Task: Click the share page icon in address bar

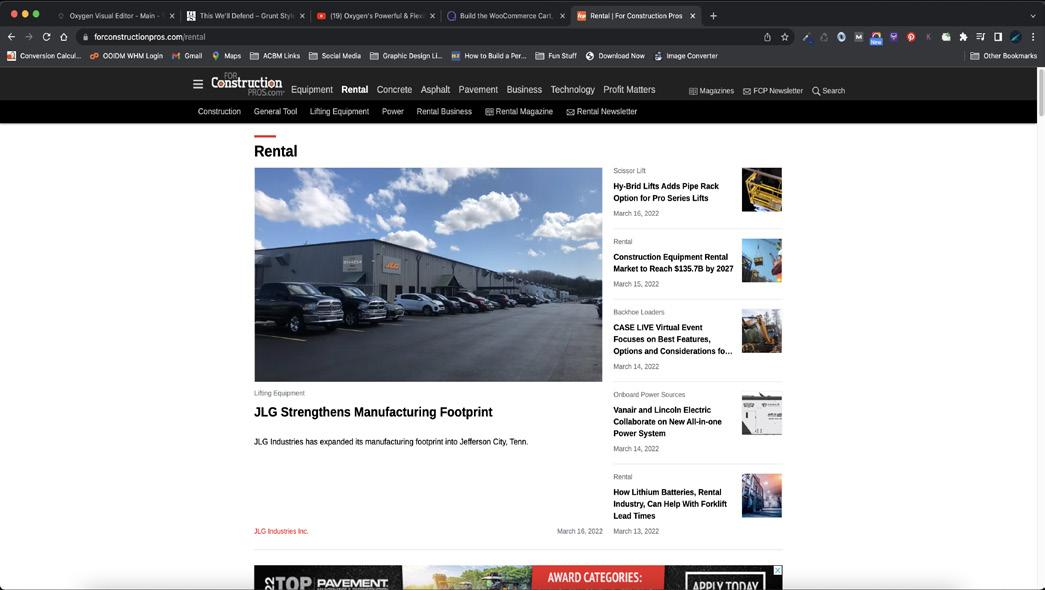Action: coord(767,37)
